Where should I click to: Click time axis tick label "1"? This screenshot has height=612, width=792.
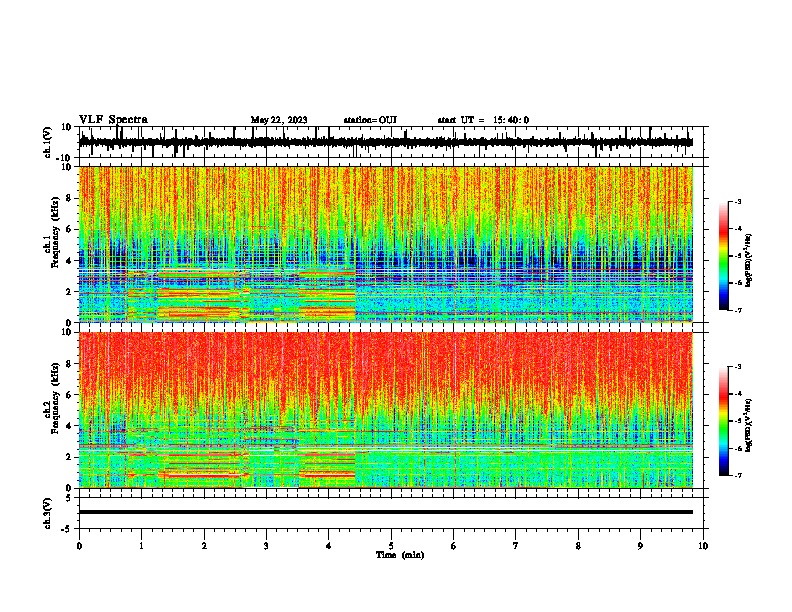(x=141, y=546)
